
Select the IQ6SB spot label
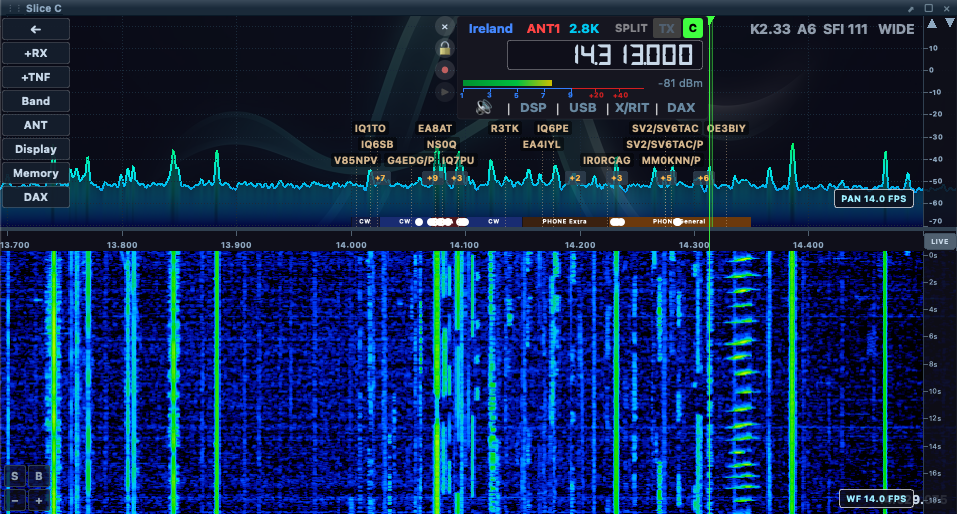coord(377,145)
